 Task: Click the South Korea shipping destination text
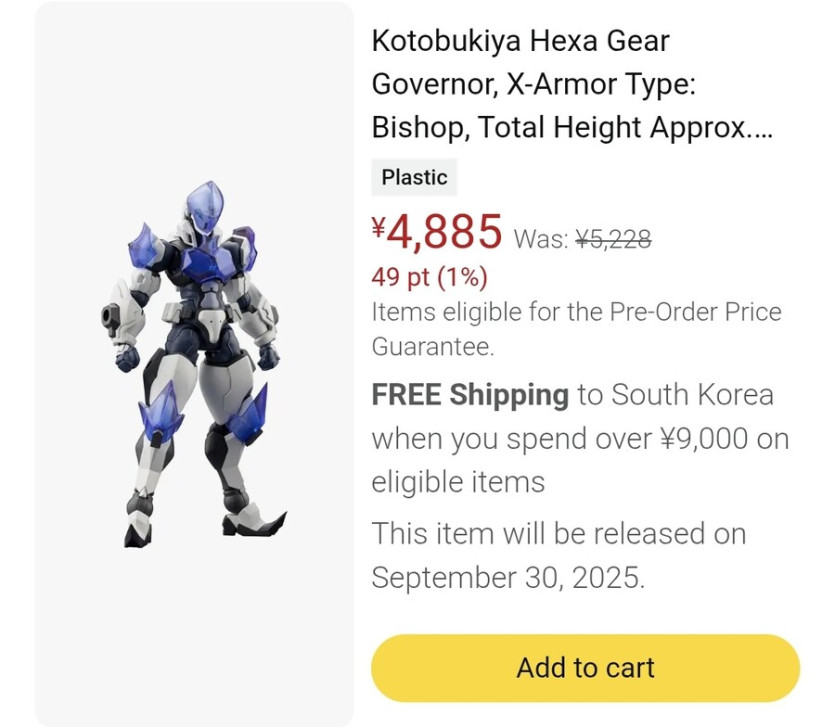click(692, 395)
